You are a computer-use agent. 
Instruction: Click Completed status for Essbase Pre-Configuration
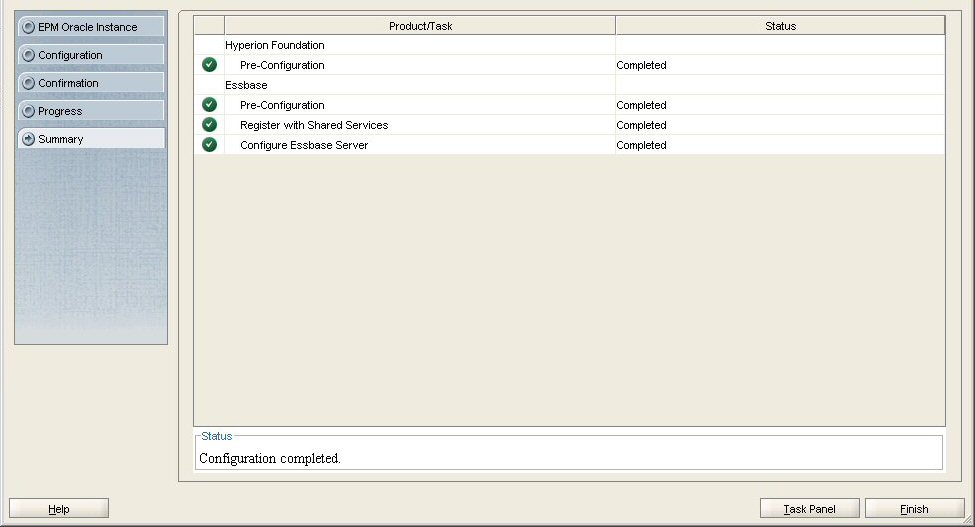(641, 105)
